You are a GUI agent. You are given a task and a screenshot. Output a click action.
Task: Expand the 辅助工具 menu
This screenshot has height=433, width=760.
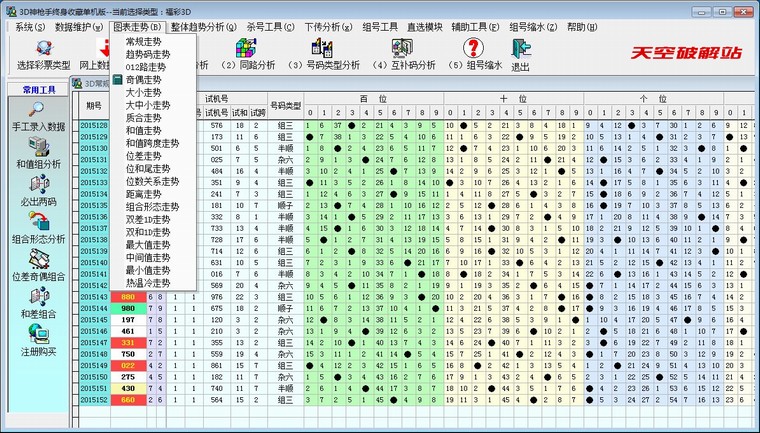[476, 26]
